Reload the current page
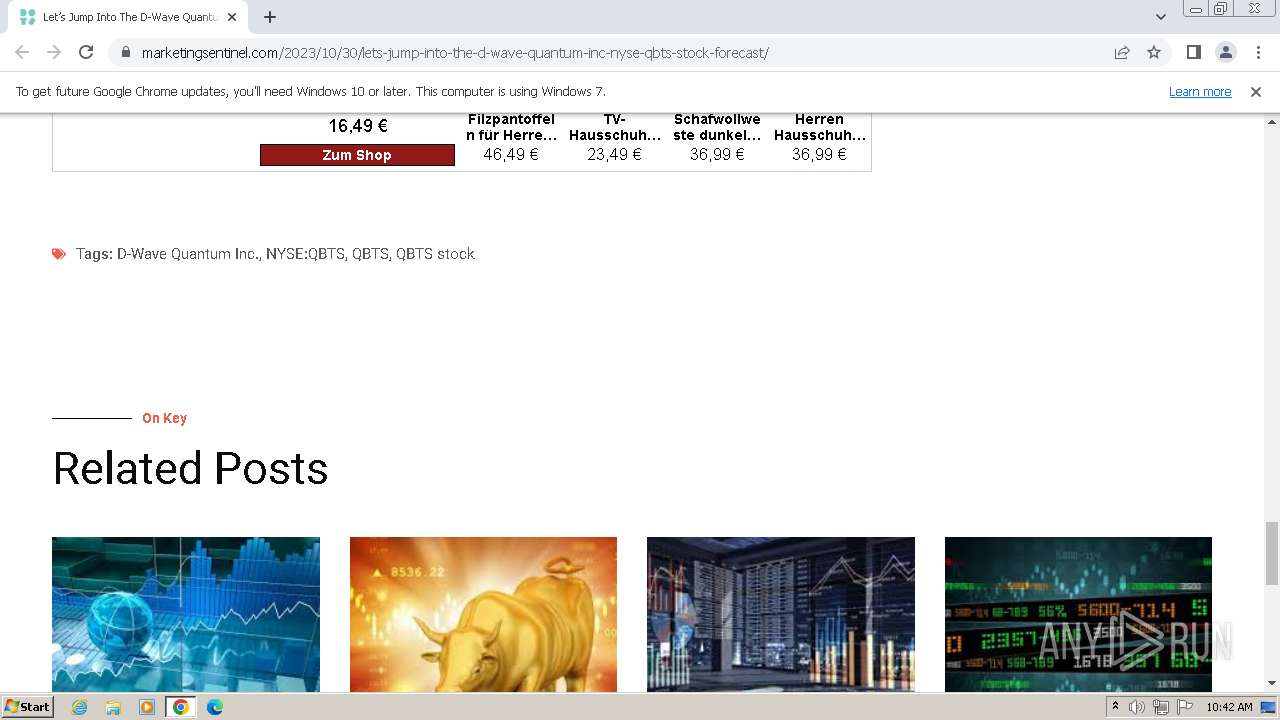The width and height of the screenshot is (1280, 720). [x=86, y=52]
